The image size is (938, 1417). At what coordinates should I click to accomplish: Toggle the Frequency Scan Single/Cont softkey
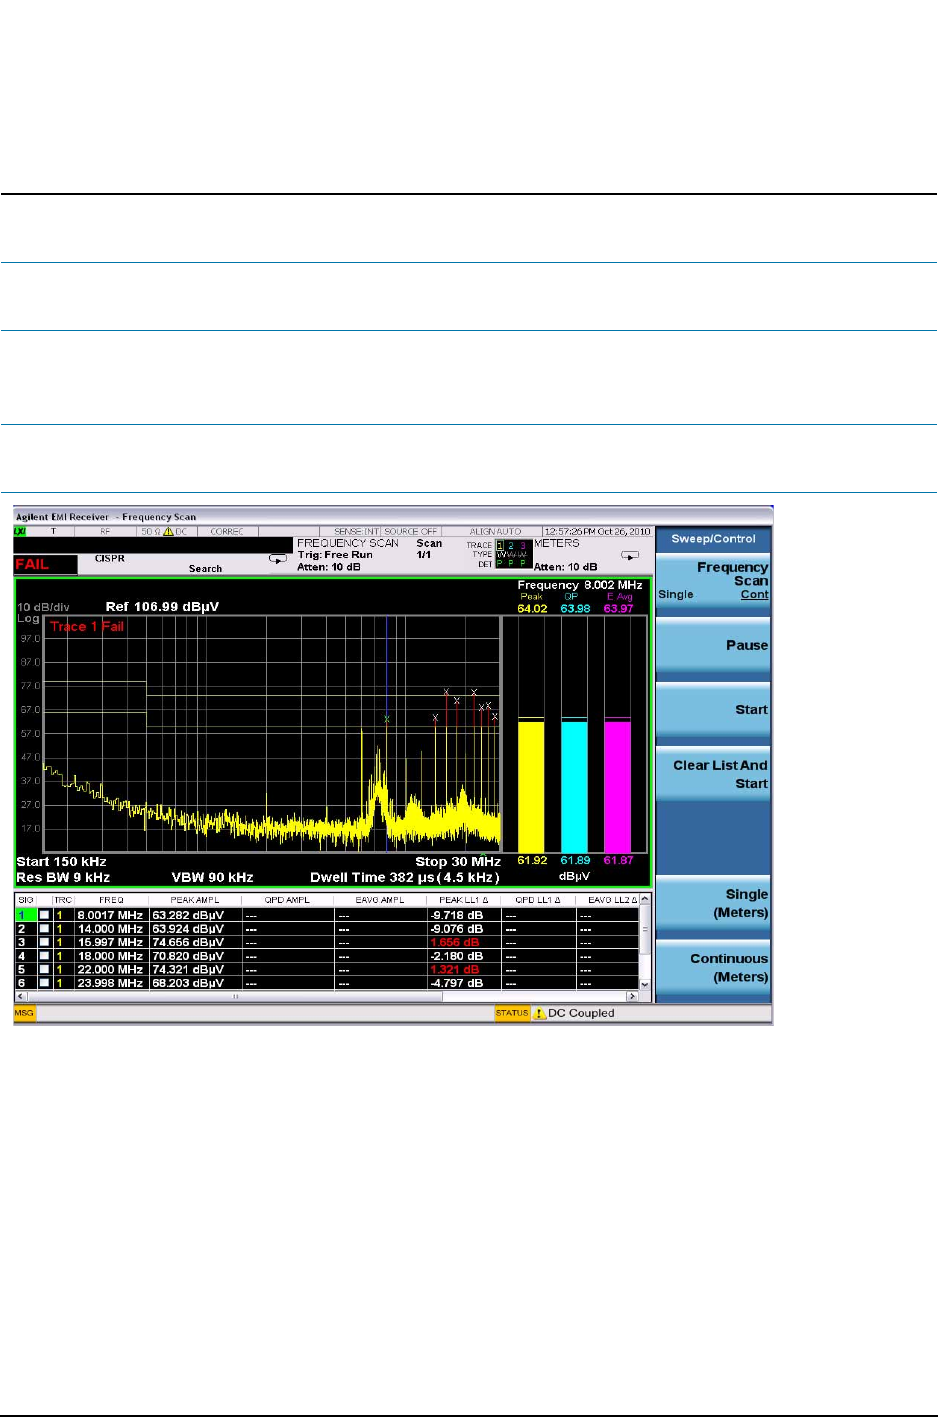713,581
